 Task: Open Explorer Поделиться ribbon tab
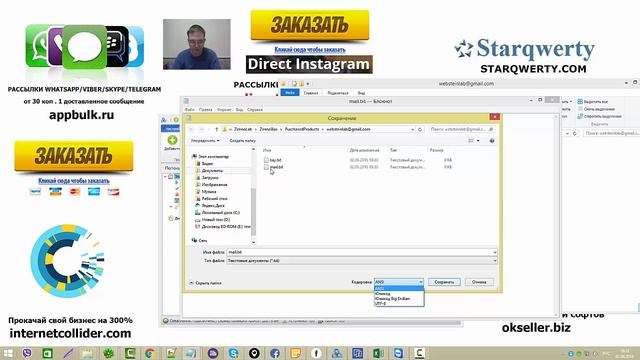(x=338, y=93)
